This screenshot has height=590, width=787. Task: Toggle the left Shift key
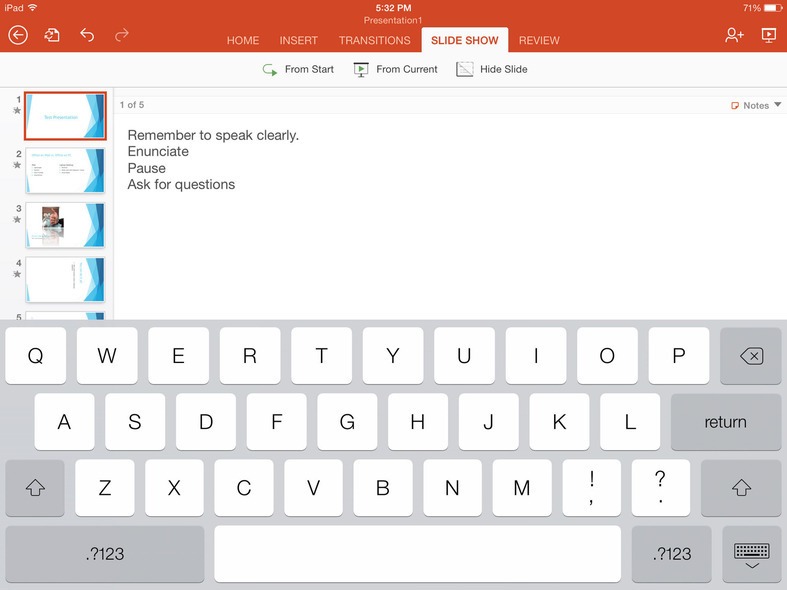pos(35,488)
